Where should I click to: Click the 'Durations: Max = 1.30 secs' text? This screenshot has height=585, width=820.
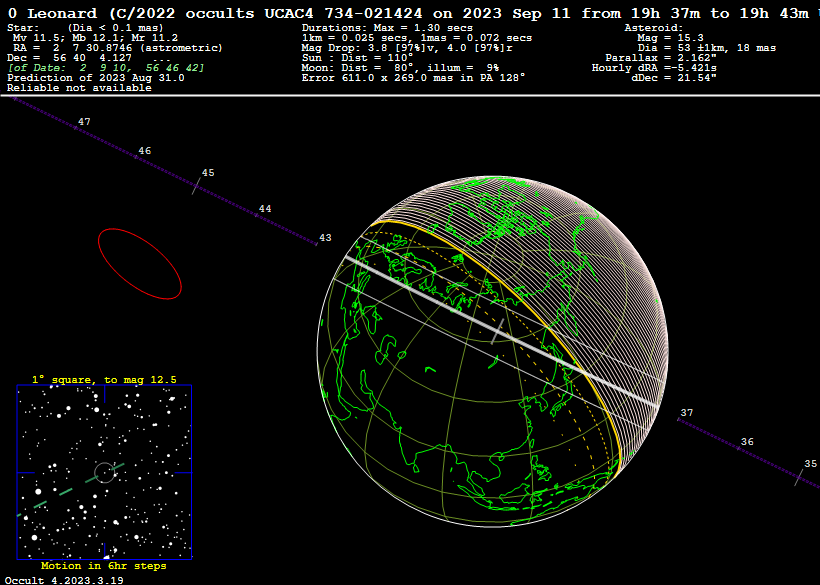pos(387,28)
